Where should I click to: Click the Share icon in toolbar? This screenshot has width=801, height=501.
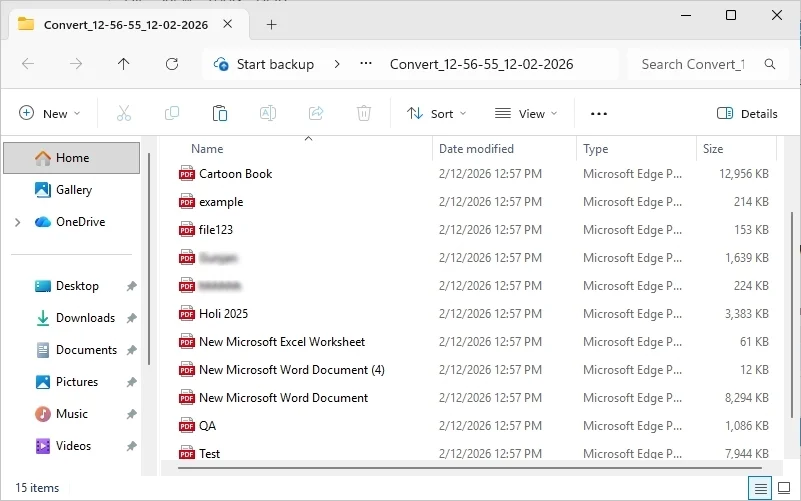[x=316, y=113]
